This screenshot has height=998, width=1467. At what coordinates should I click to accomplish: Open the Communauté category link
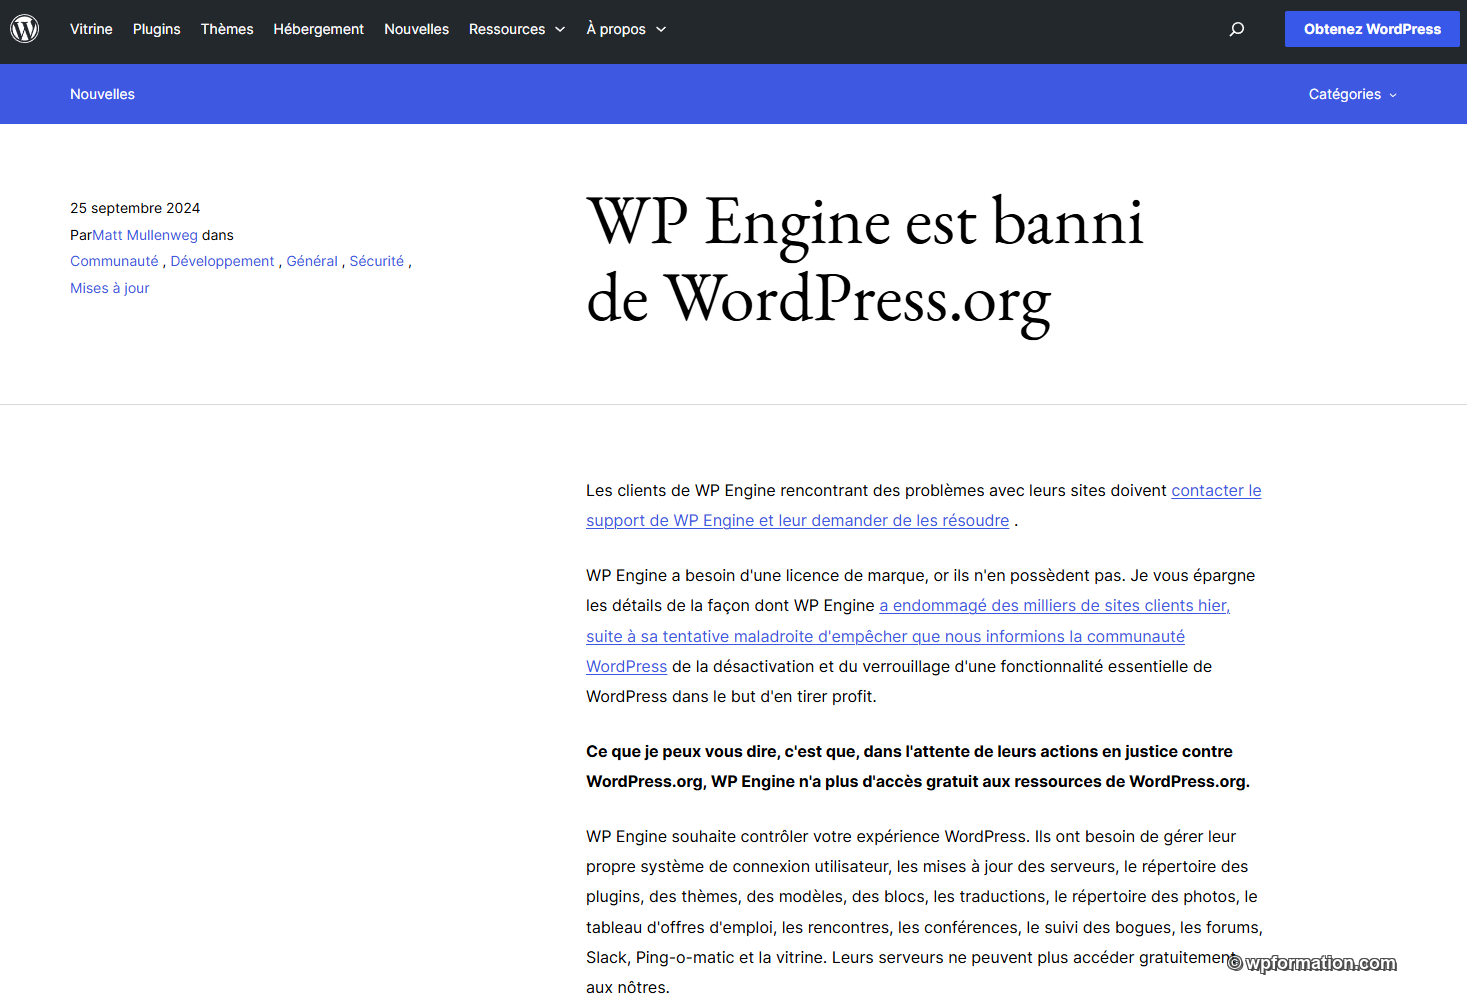114,261
